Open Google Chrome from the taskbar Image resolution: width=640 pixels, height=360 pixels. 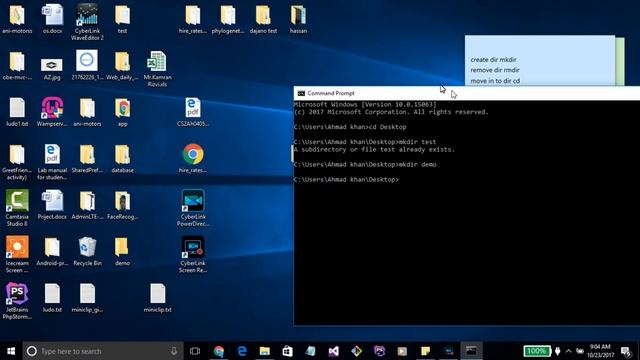pyautogui.click(x=219, y=351)
